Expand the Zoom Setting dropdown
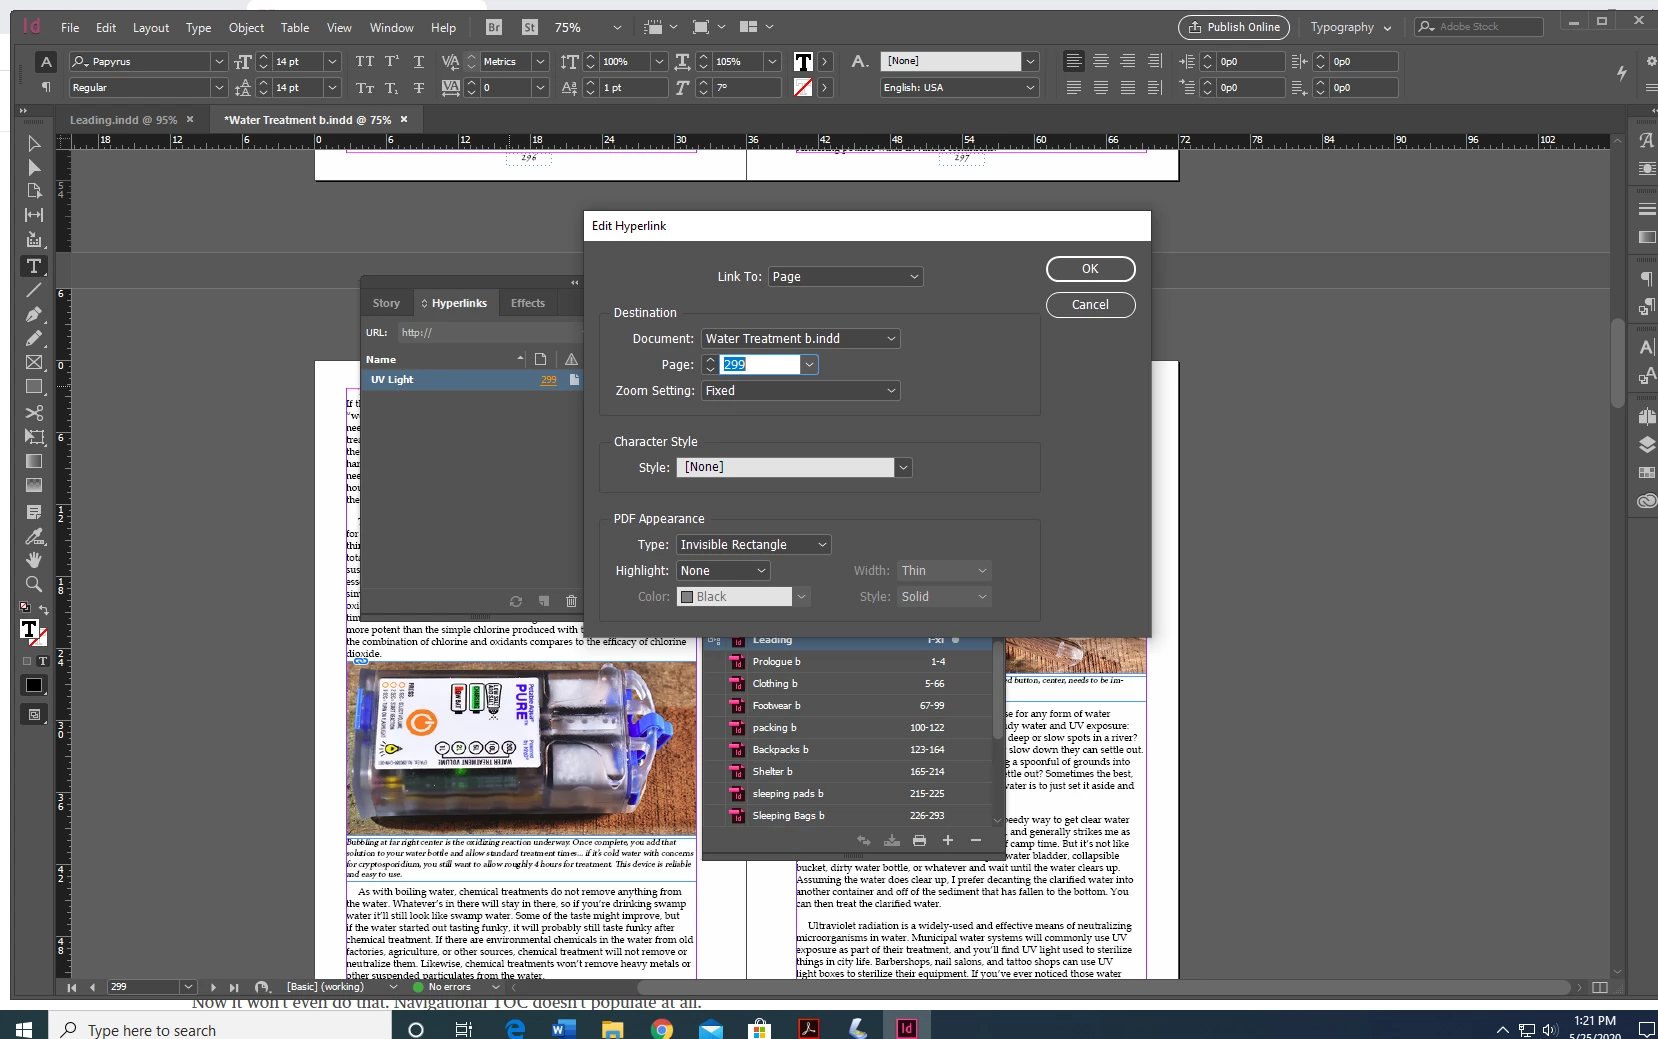Viewport: 1658px width, 1039px height. coord(800,391)
